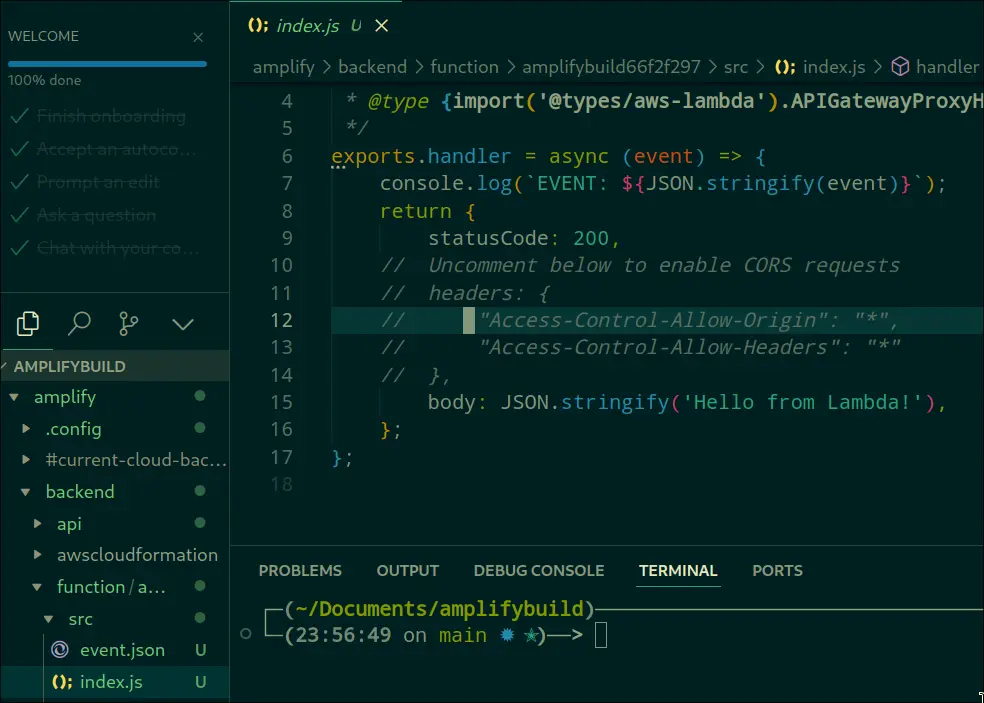Toggle the Finish onboarding checkmark
Image resolution: width=984 pixels, height=703 pixels.
(x=18, y=117)
